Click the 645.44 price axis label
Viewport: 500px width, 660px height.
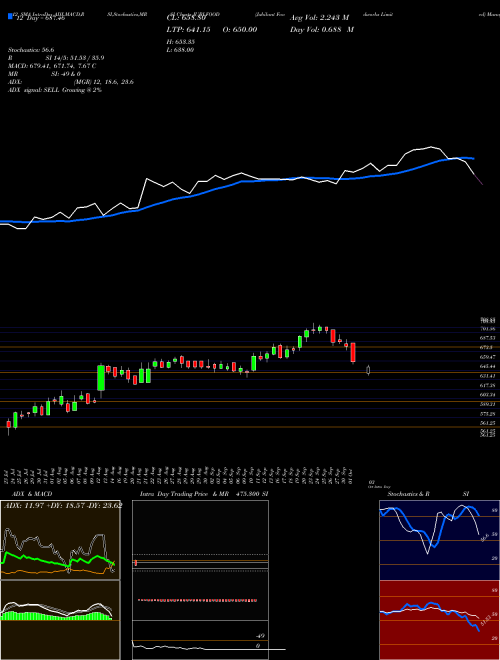pyautogui.click(x=487, y=366)
